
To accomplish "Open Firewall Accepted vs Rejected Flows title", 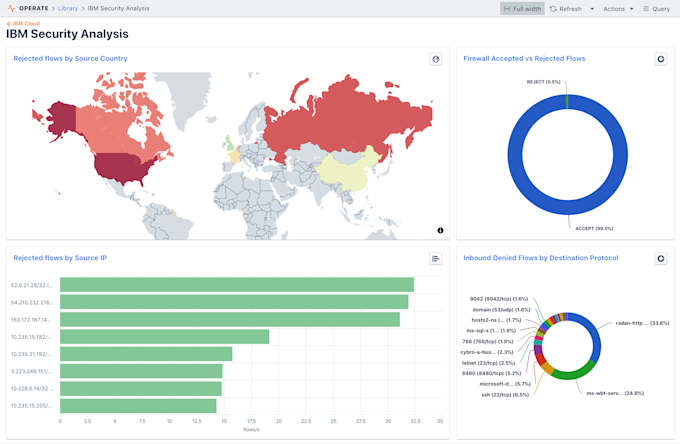I will pyautogui.click(x=524, y=59).
